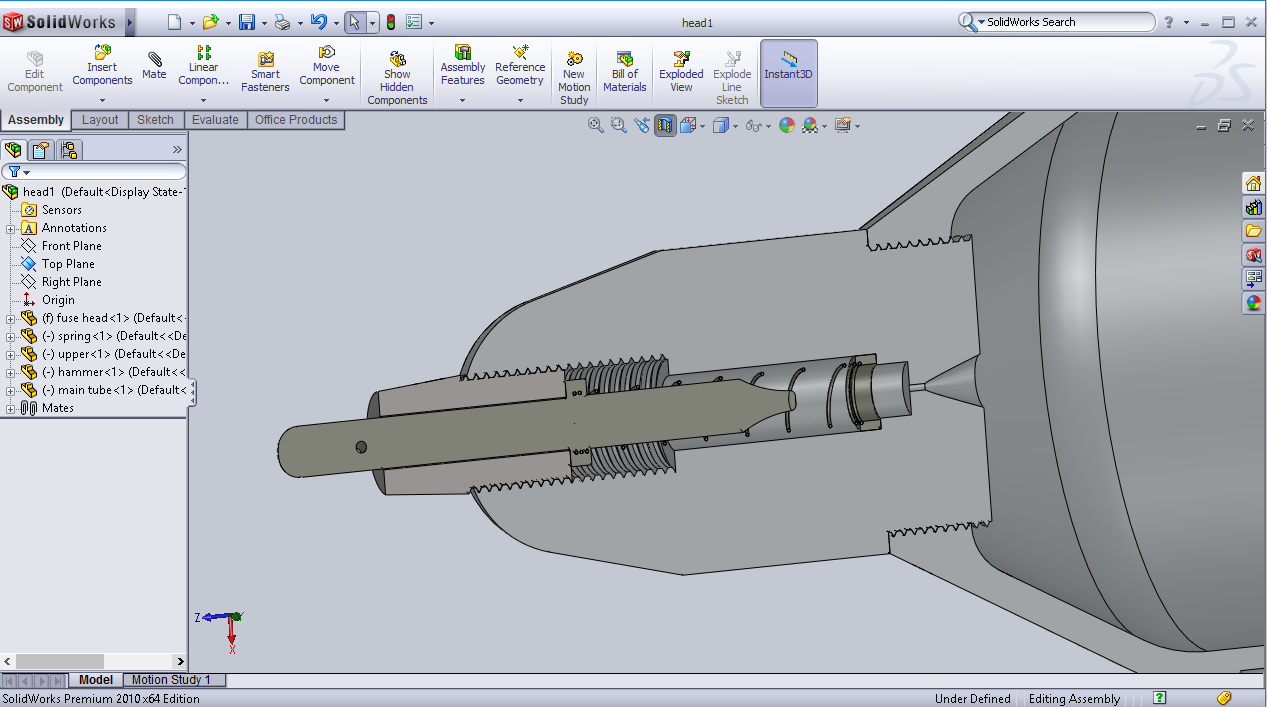Image resolution: width=1267 pixels, height=707 pixels.
Task: Open the View Orientation dropdown arrow
Action: [703, 126]
